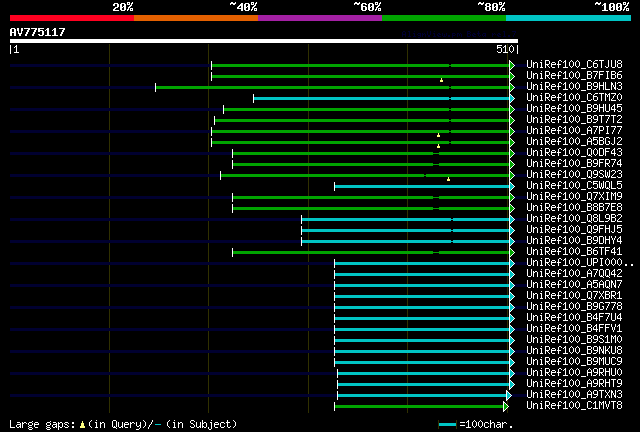The width and height of the screenshot is (640, 432).
Task: Click the yellow gap marker below the B7FIB6 bar
Action: pyautogui.click(x=441, y=80)
